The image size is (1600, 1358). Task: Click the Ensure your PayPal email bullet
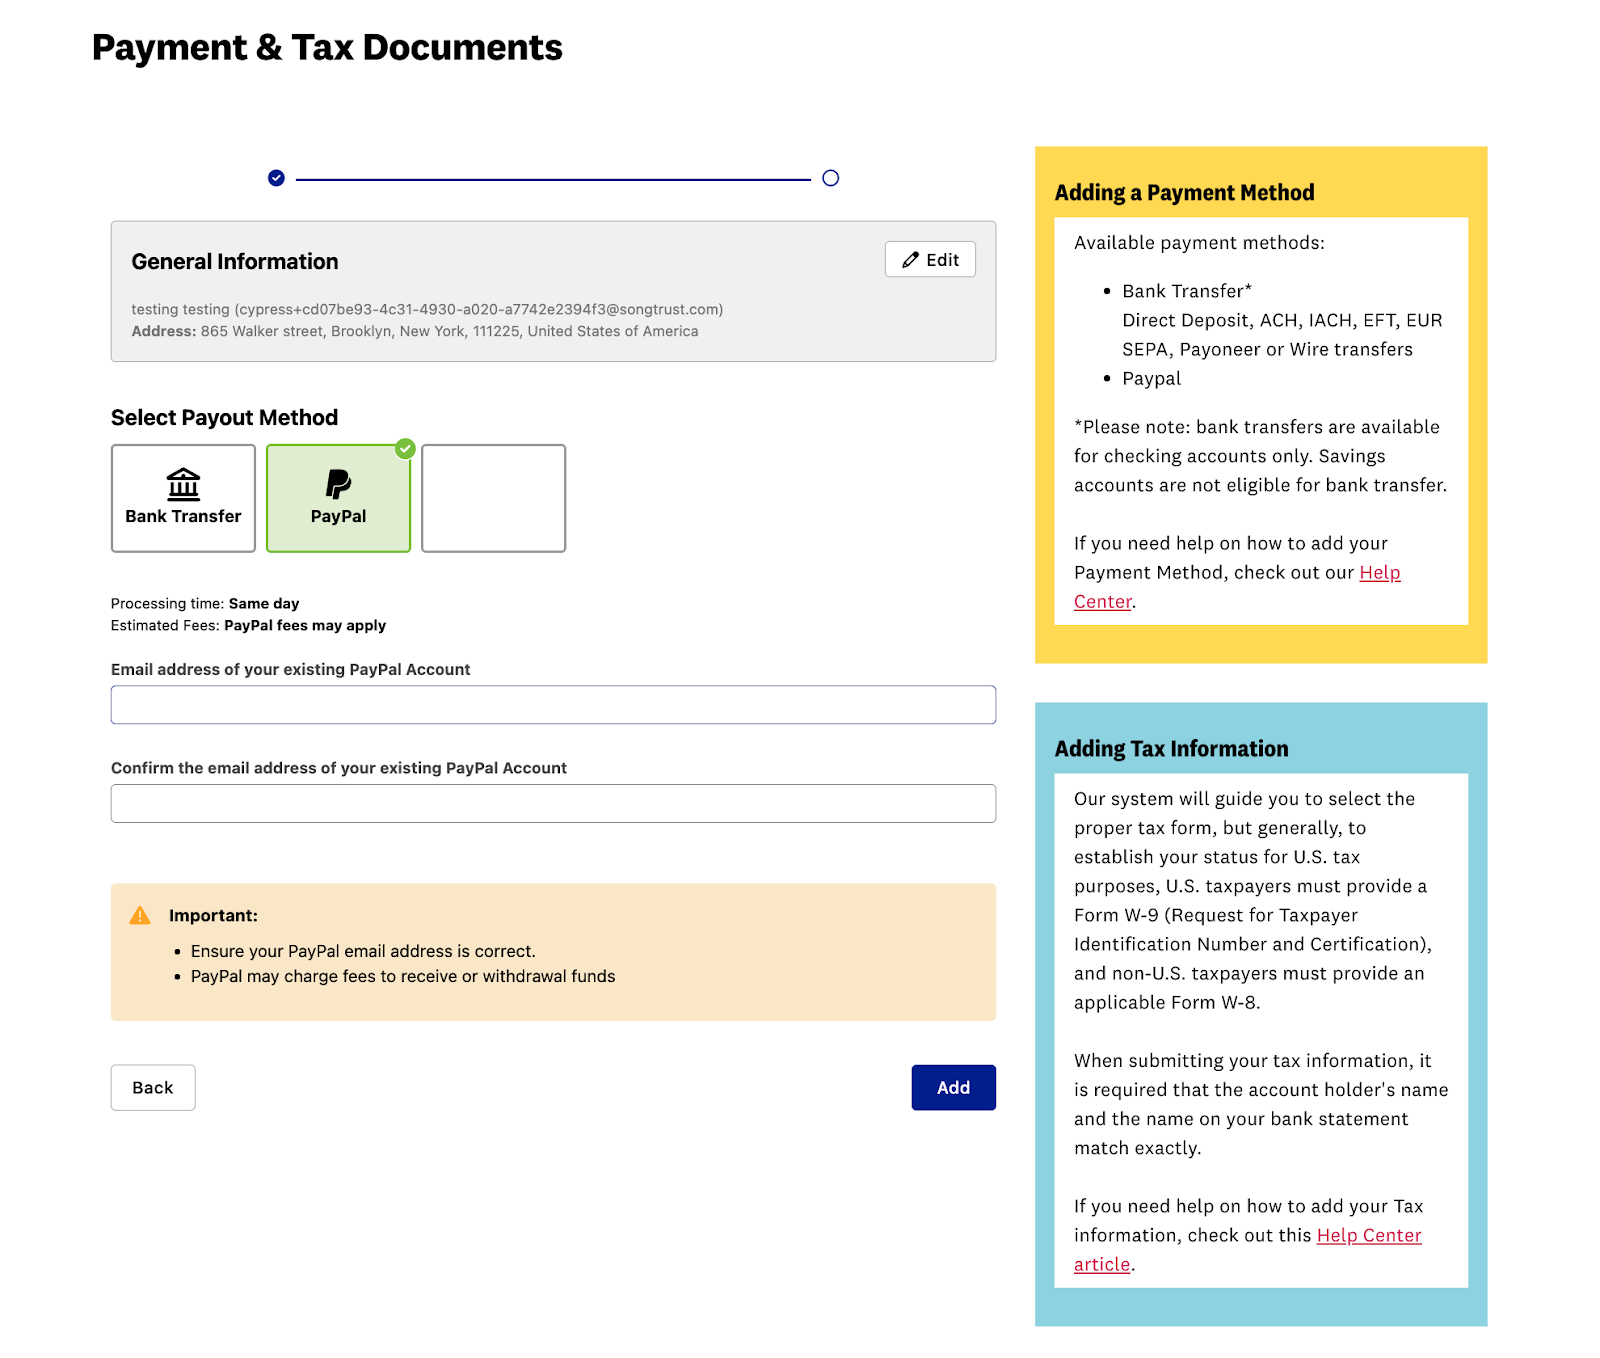click(363, 951)
